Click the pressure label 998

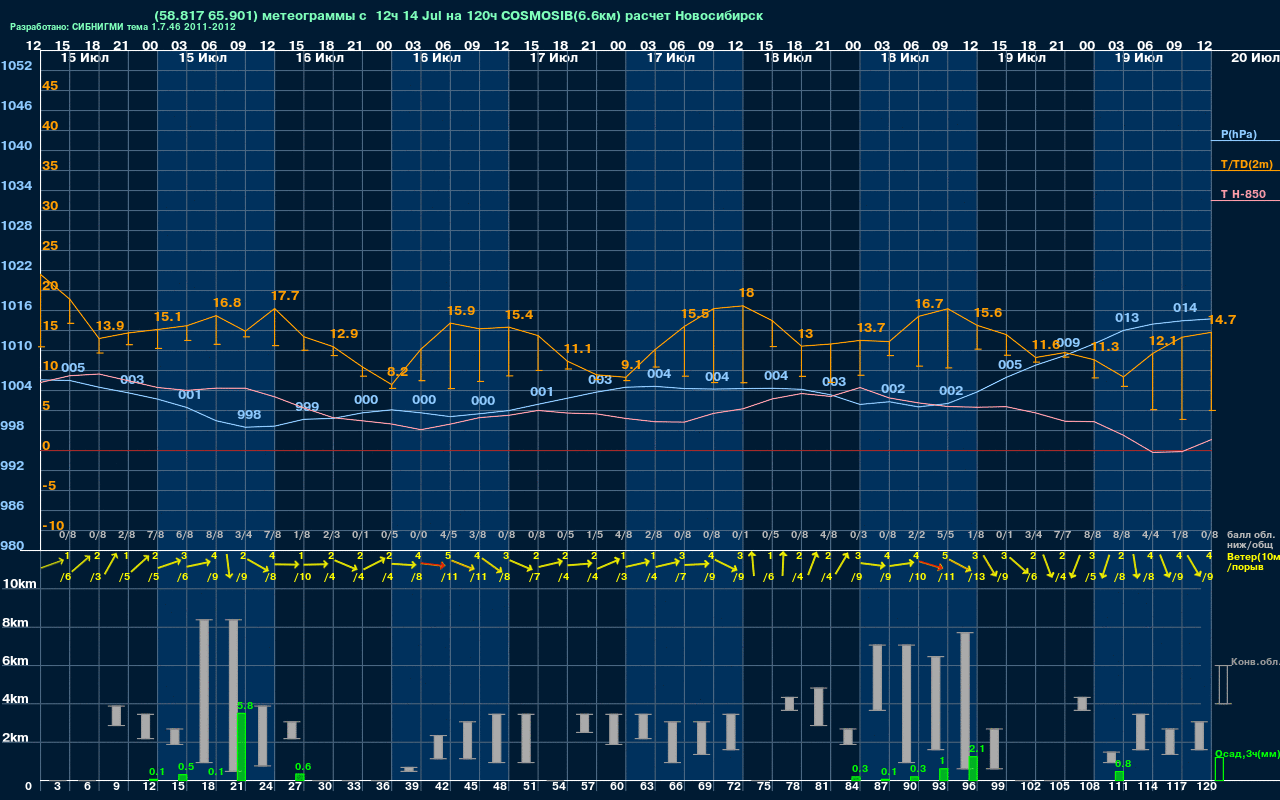click(x=249, y=415)
